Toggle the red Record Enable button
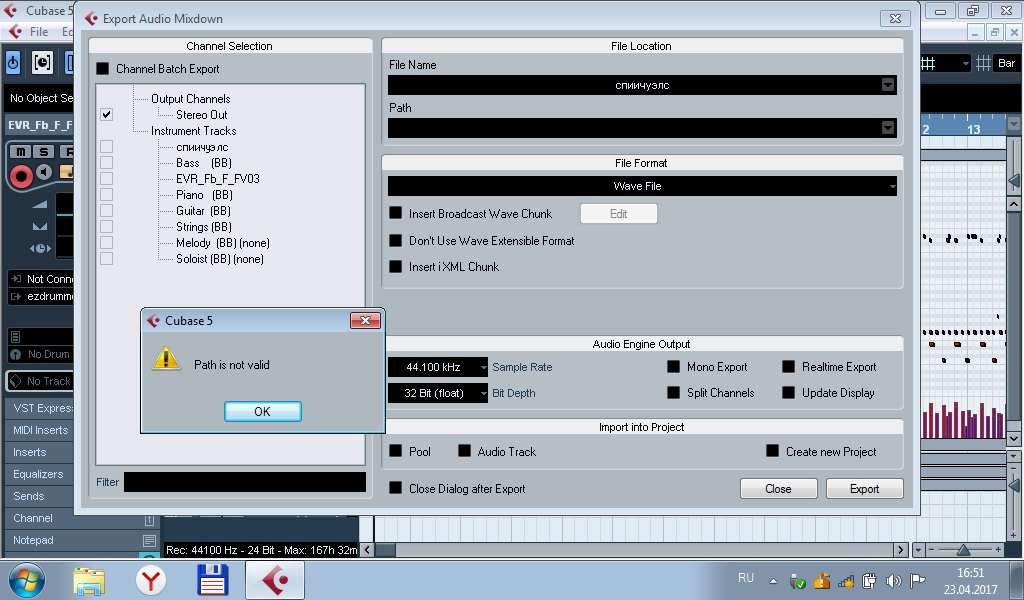1024x600 pixels. coord(20,176)
